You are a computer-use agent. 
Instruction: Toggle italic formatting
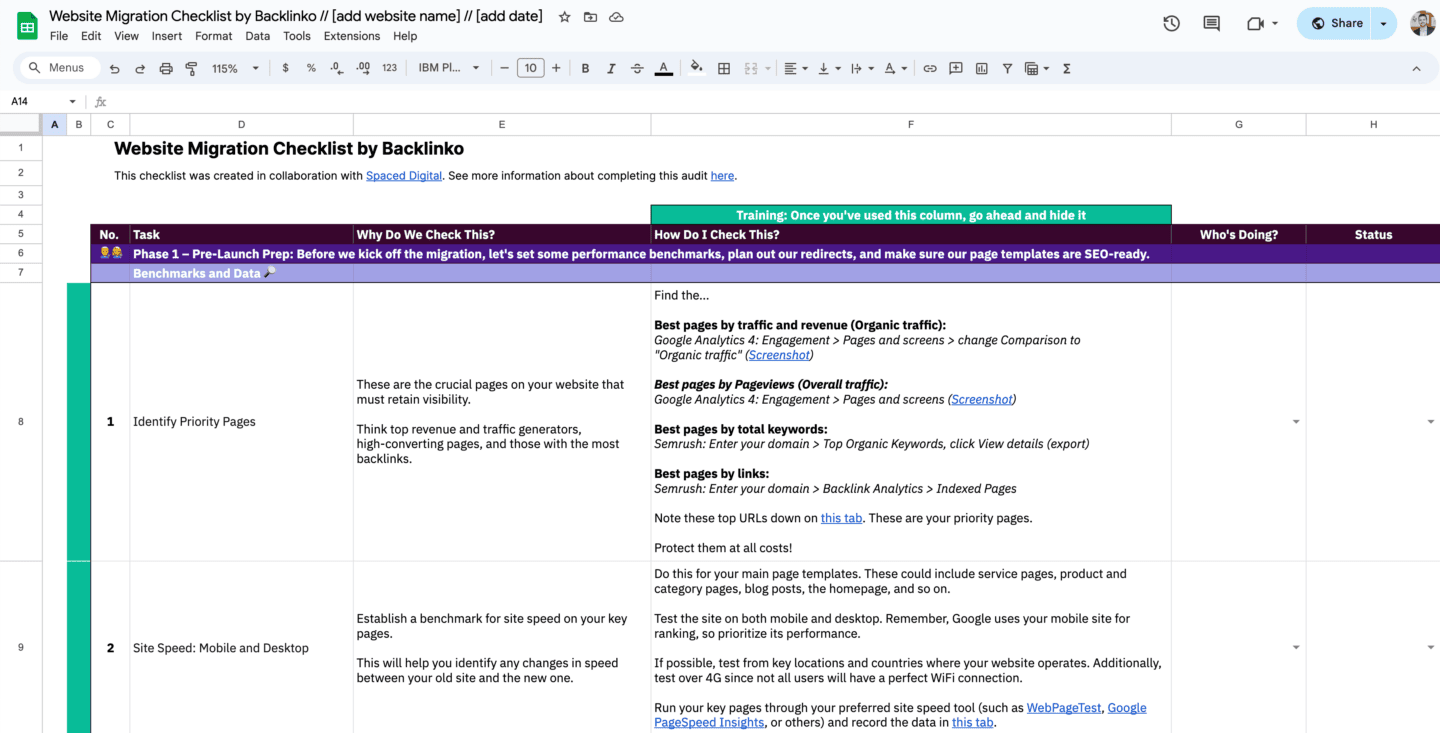pyautogui.click(x=611, y=68)
